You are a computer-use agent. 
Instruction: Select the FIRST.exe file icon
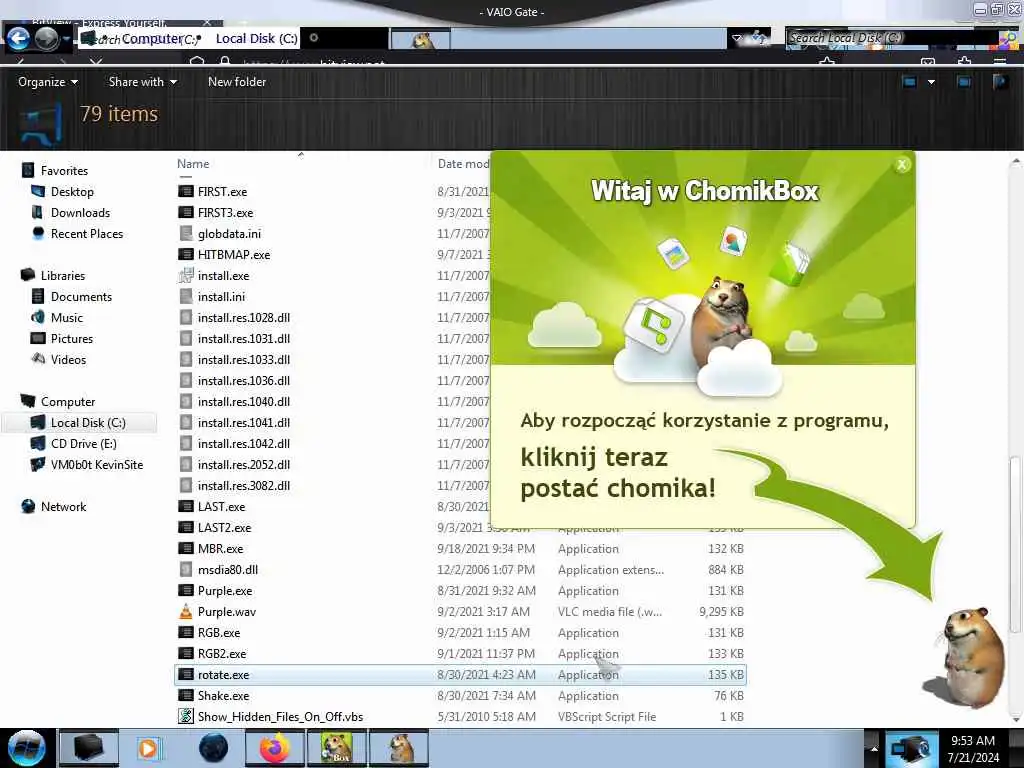185,191
